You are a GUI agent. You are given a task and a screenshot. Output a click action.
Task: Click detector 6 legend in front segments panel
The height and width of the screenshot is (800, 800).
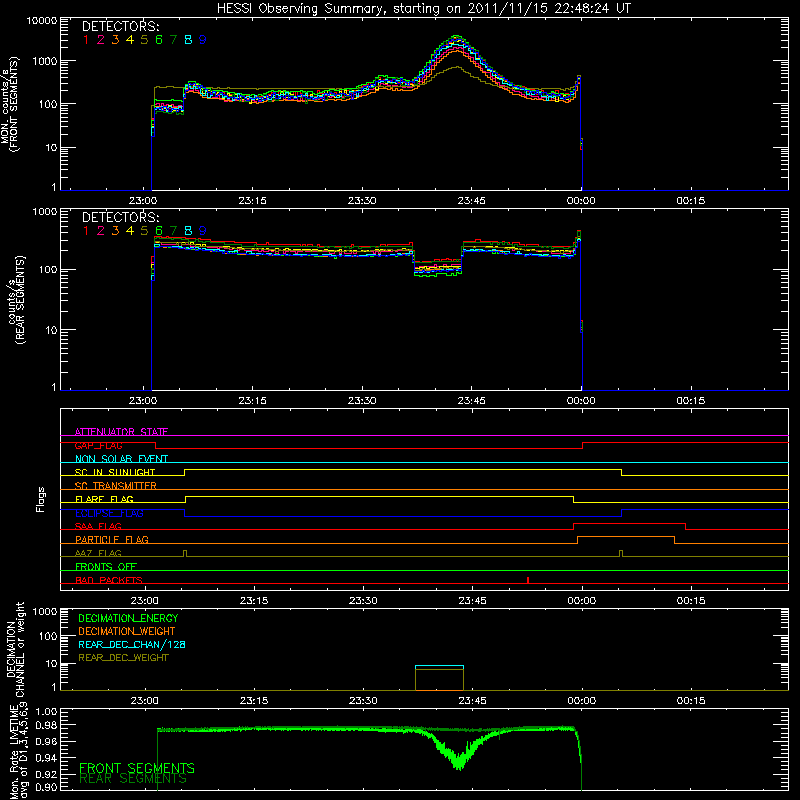click(x=159, y=40)
